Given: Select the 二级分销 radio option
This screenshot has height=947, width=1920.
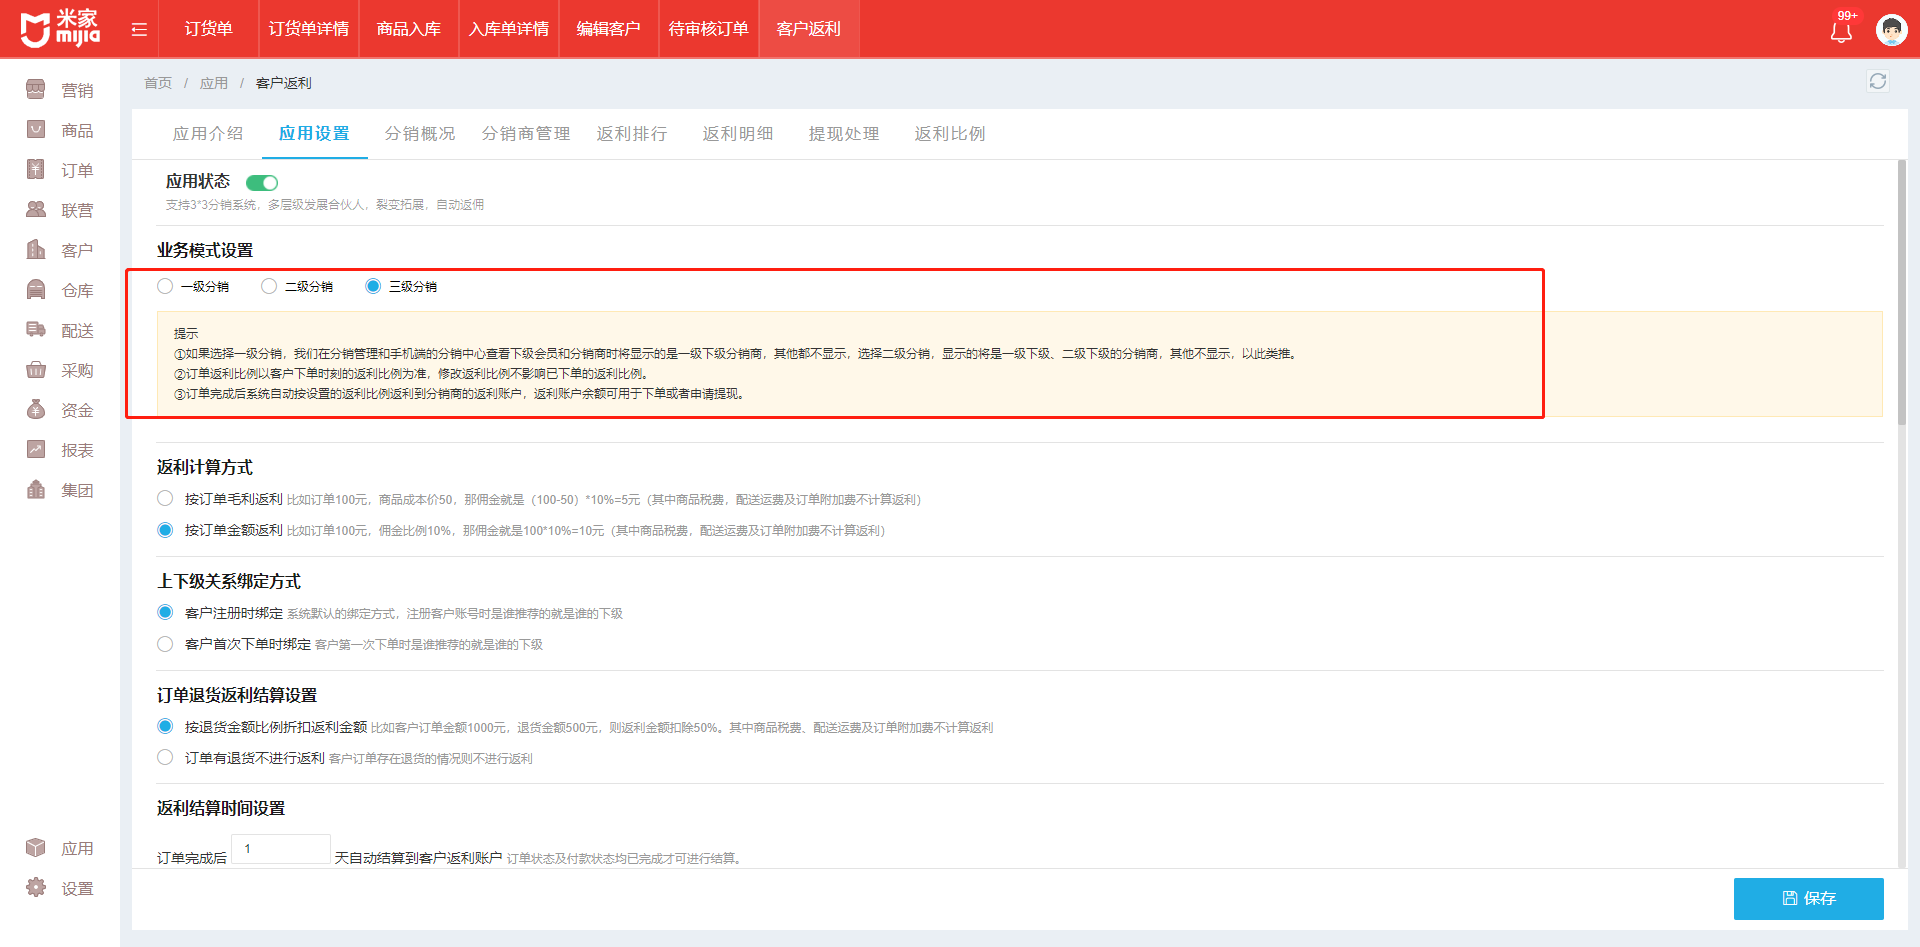Looking at the screenshot, I should [x=269, y=286].
